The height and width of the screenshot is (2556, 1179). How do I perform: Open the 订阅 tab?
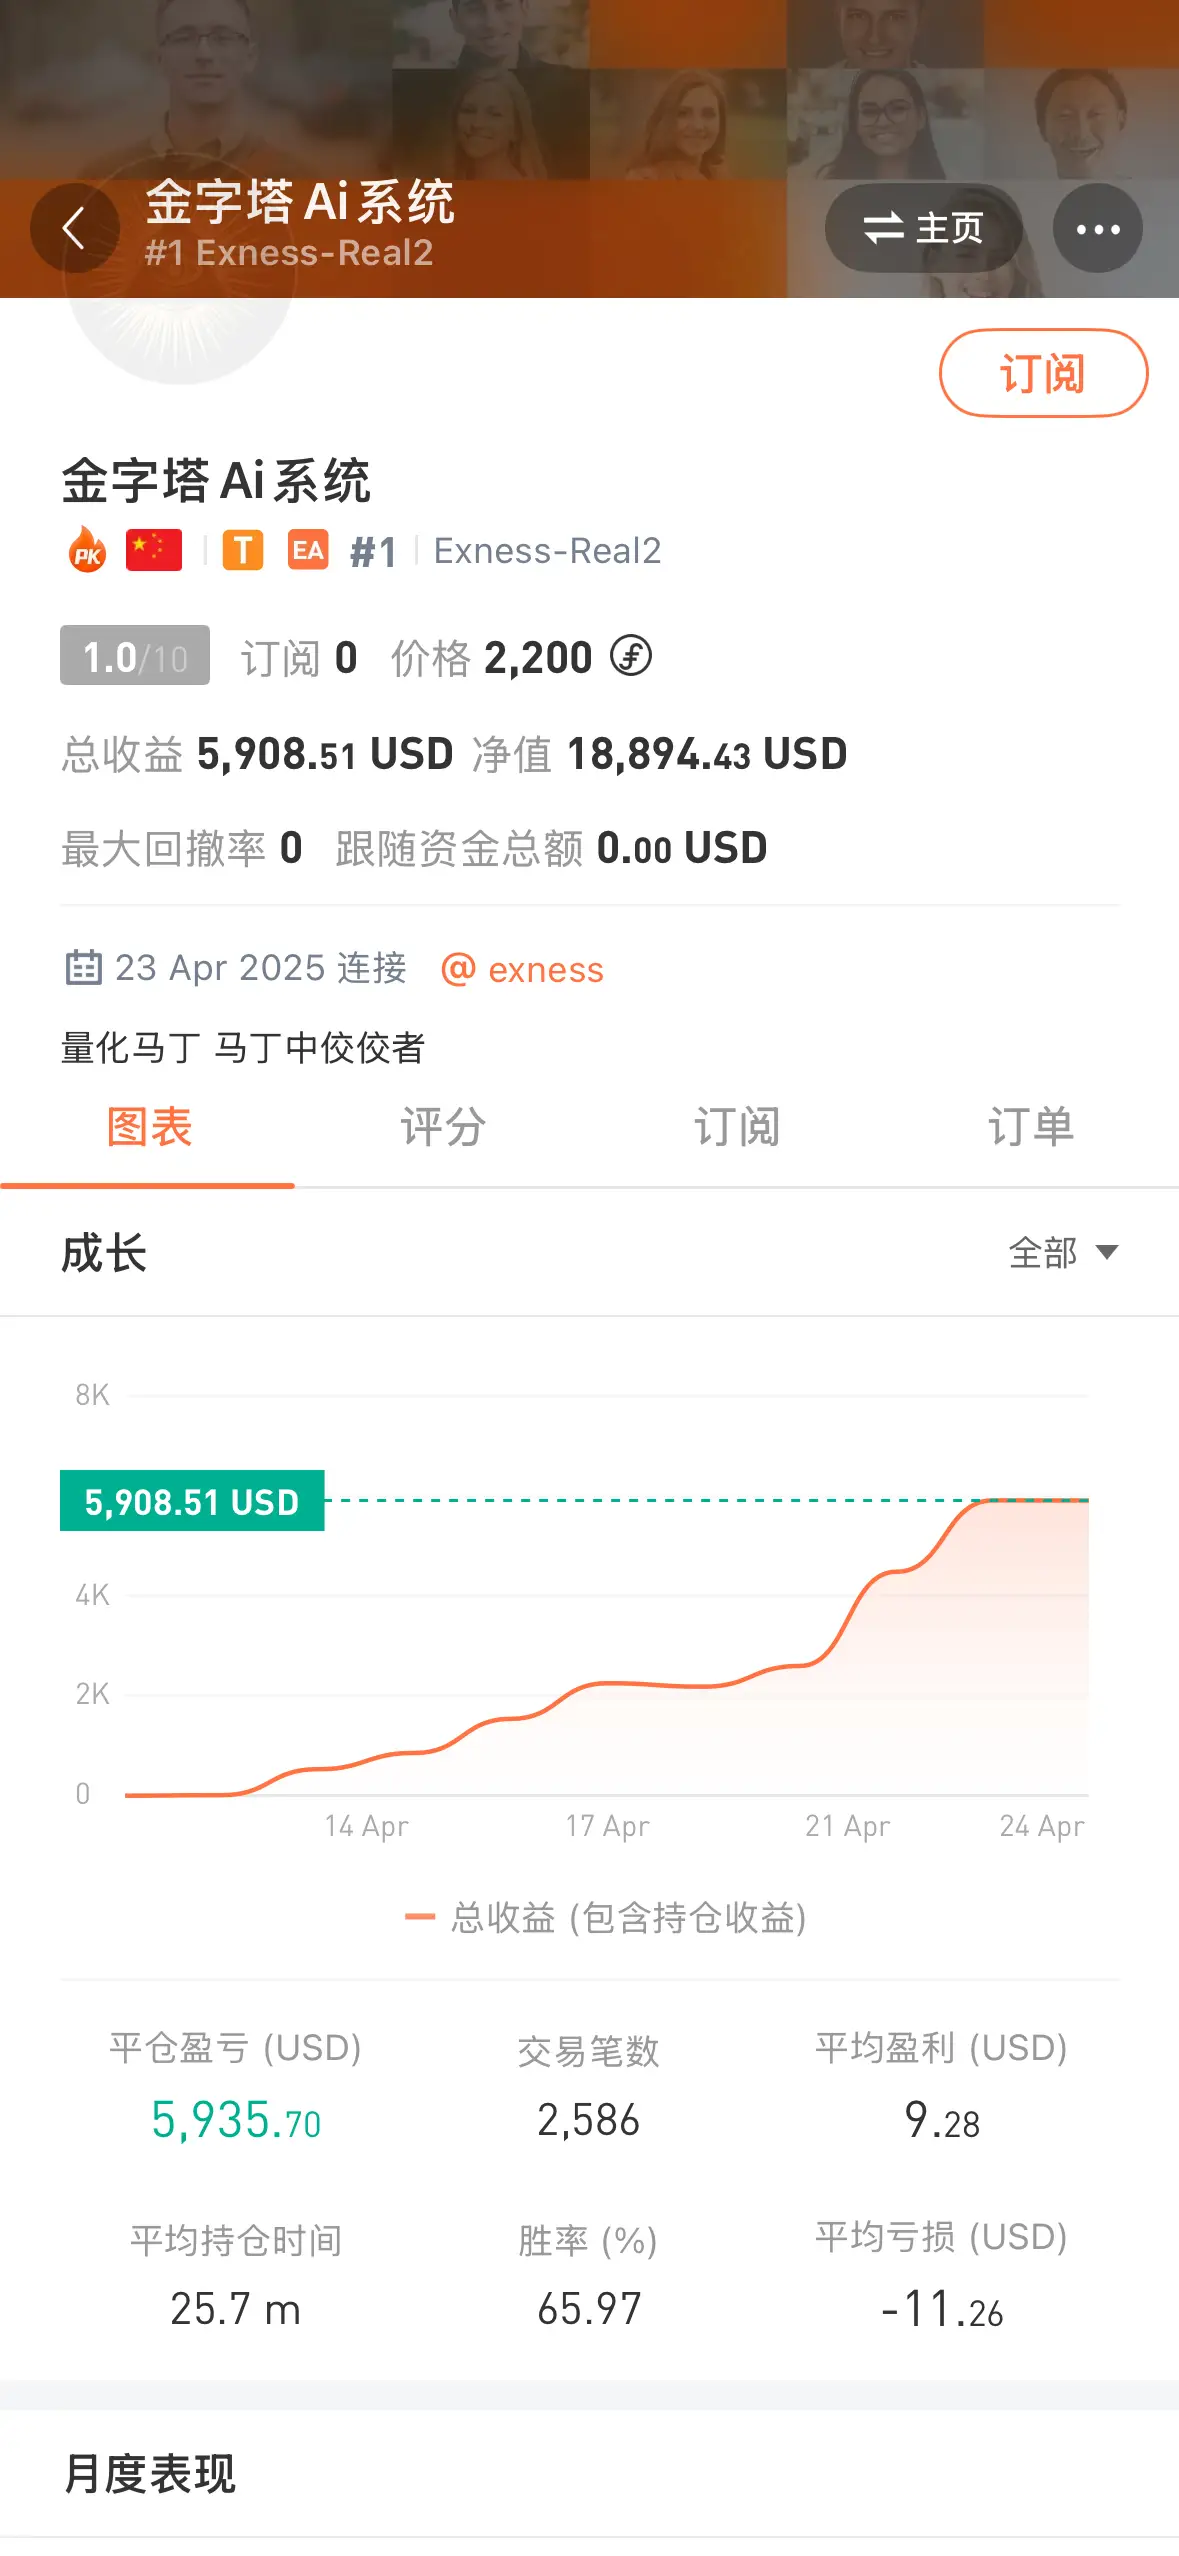pos(737,1128)
